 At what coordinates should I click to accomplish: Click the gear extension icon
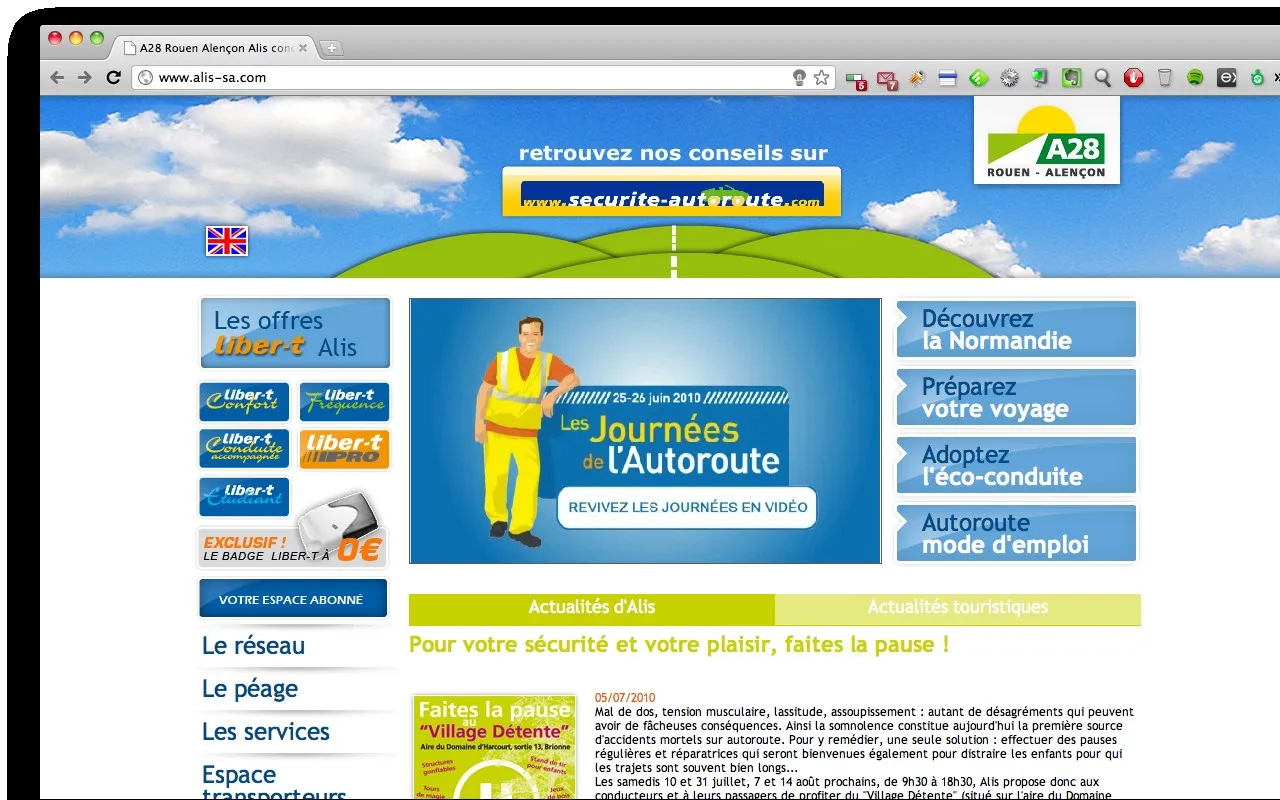click(1010, 77)
